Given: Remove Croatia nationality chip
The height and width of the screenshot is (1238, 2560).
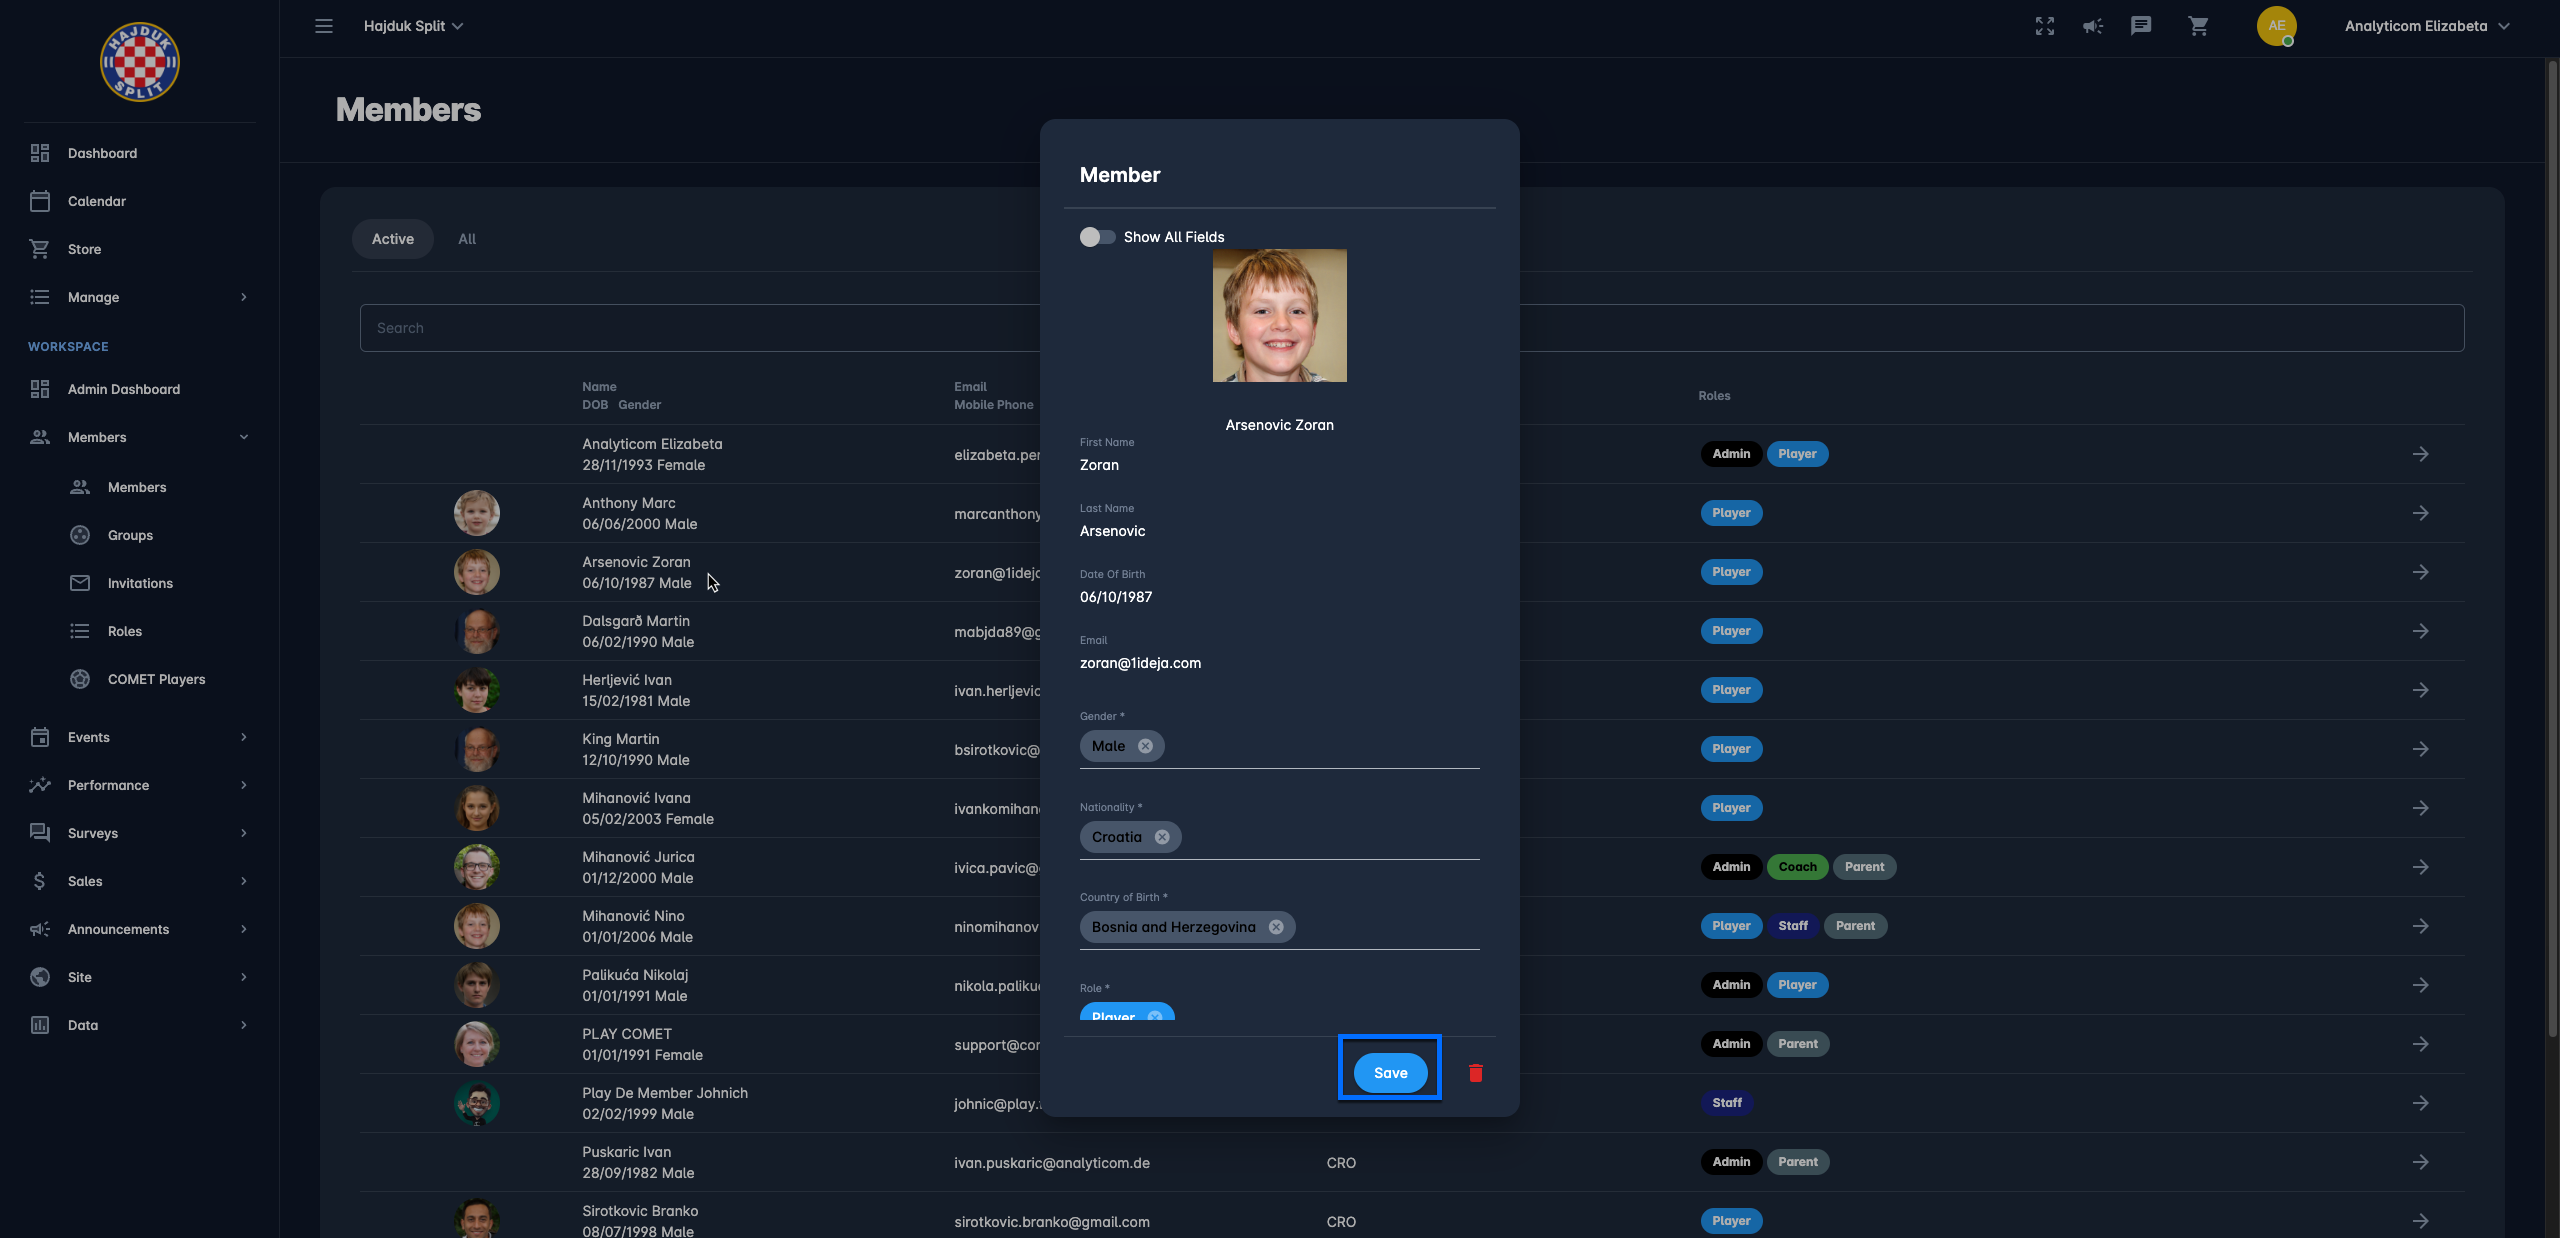Looking at the screenshot, I should pos(1162,837).
